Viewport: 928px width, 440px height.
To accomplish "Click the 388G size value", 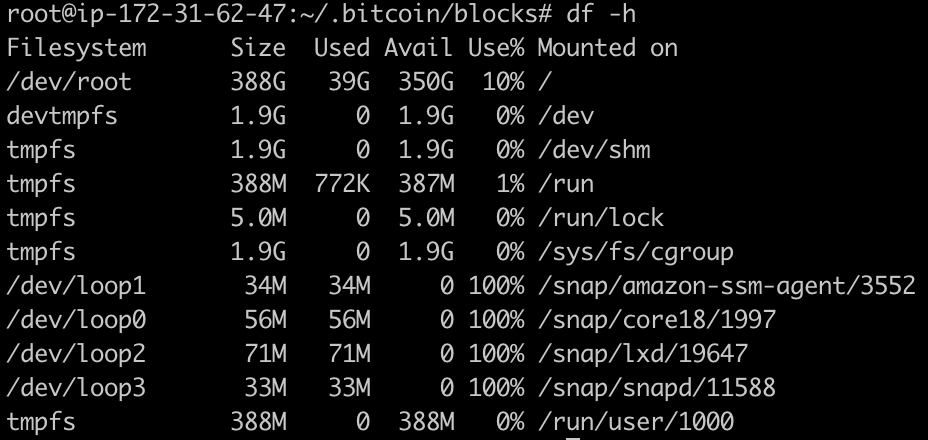I will [x=258, y=82].
